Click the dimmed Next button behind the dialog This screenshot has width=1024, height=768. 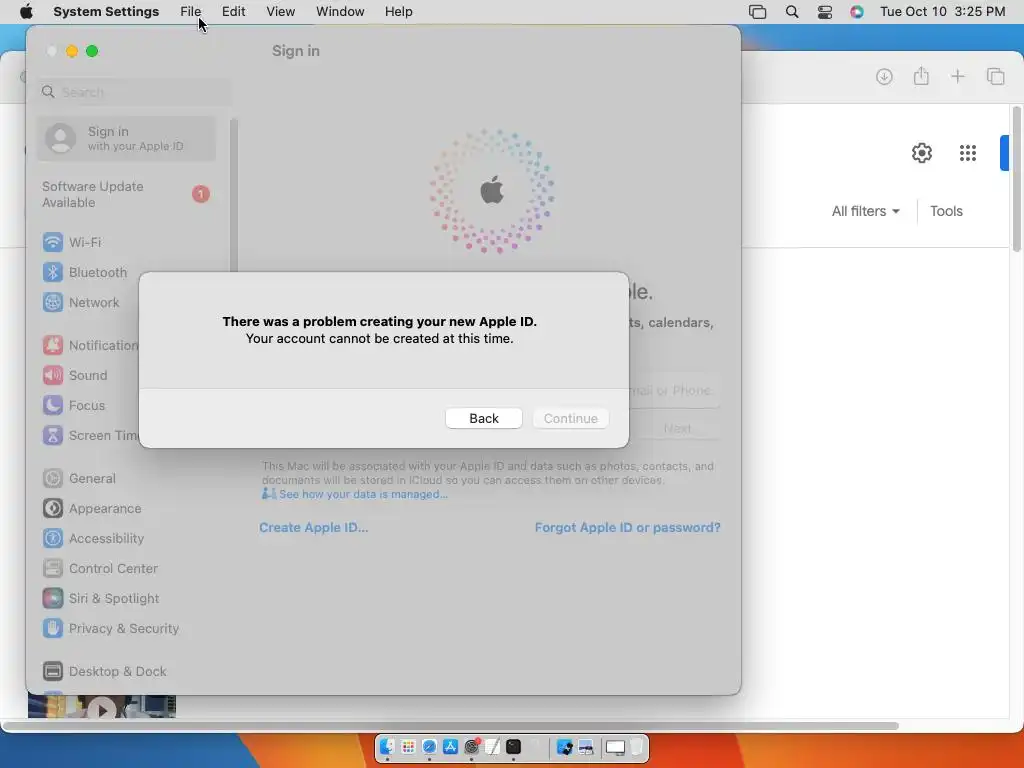click(x=677, y=428)
